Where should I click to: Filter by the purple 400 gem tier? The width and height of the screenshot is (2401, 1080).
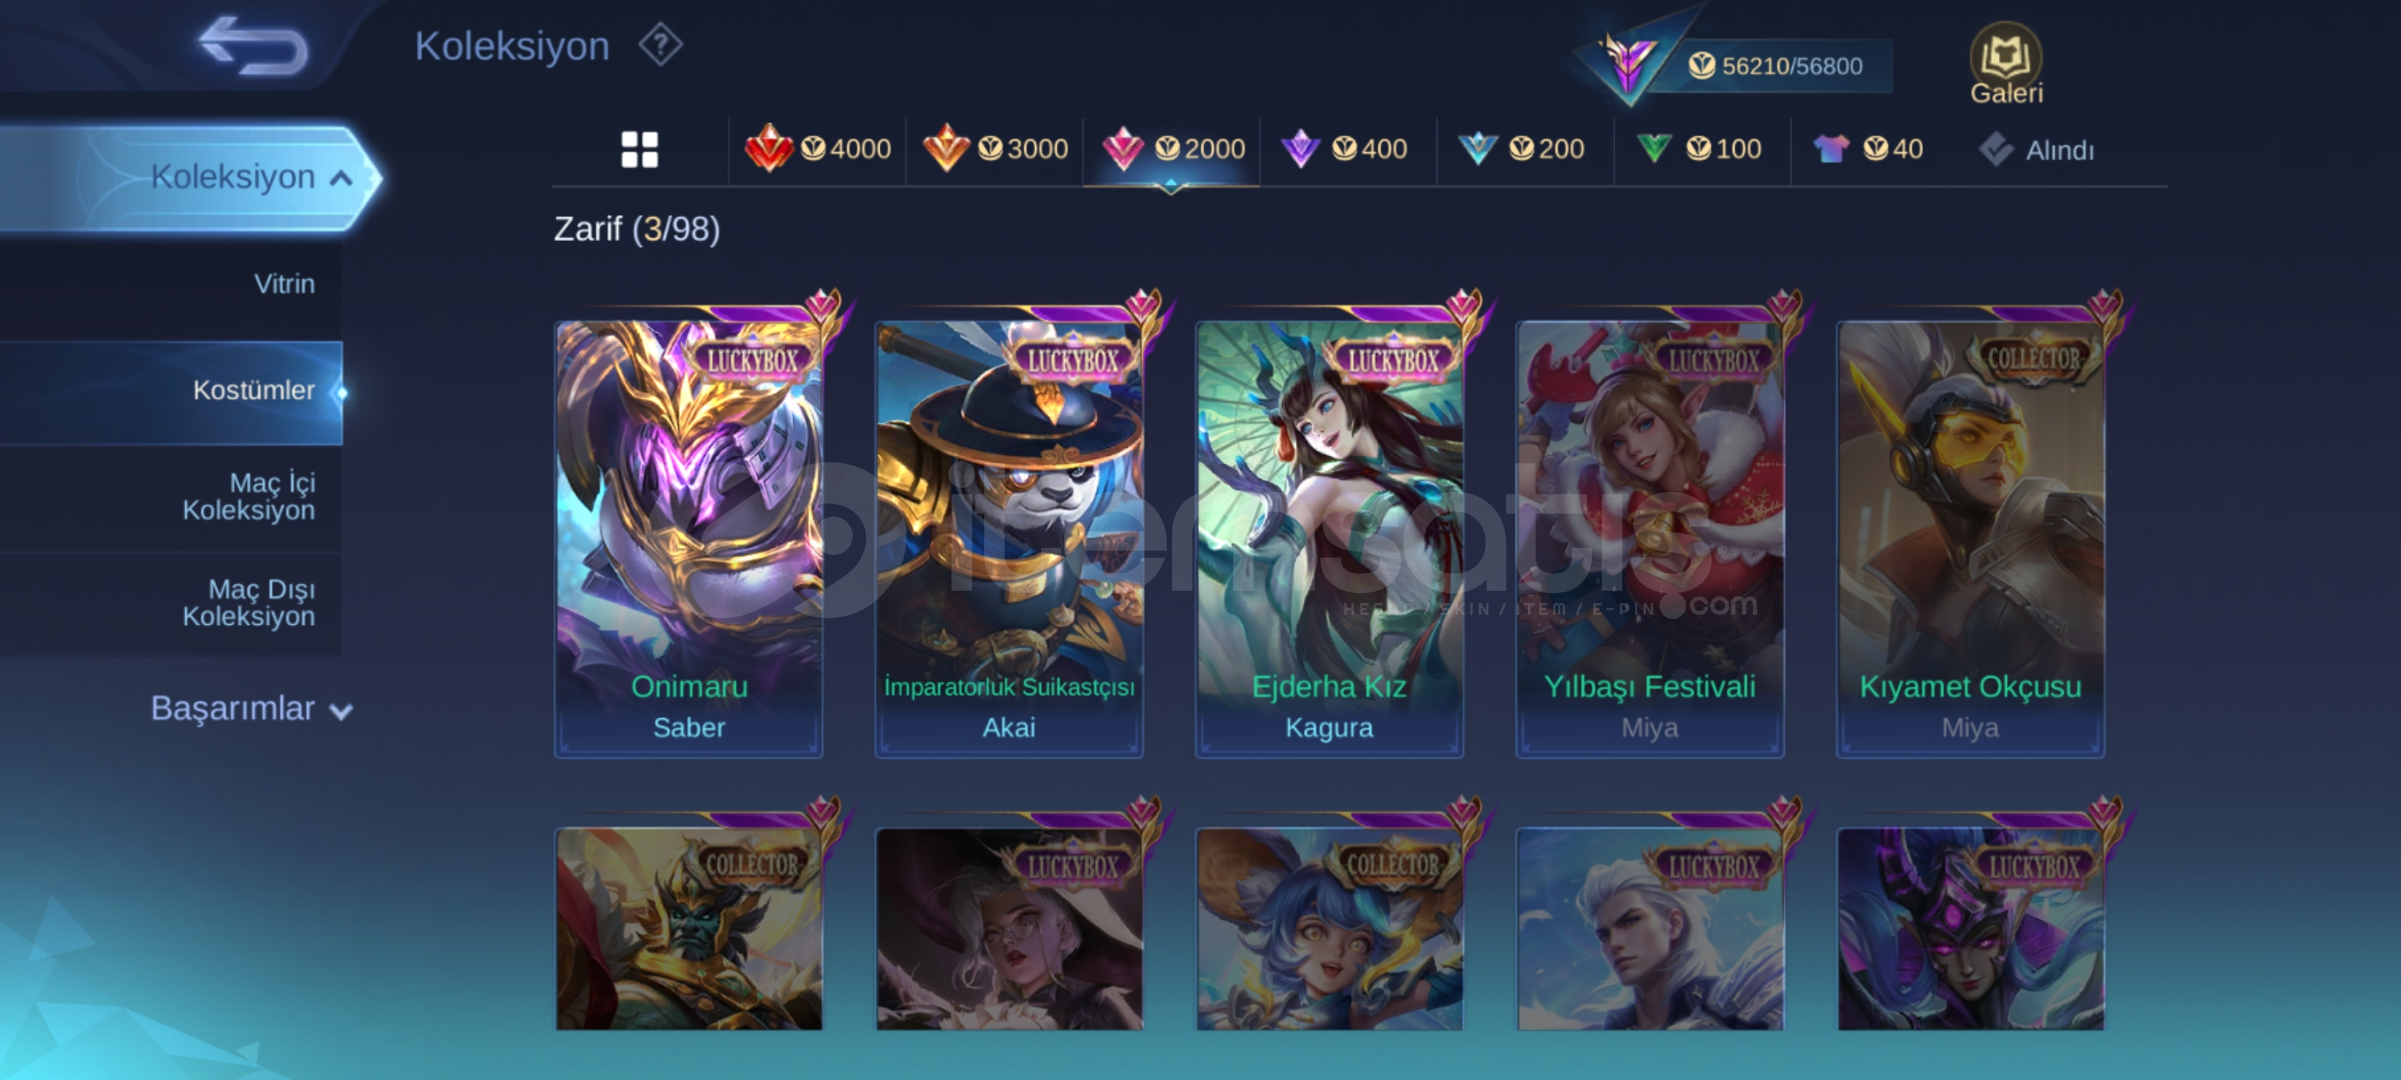pos(1345,149)
